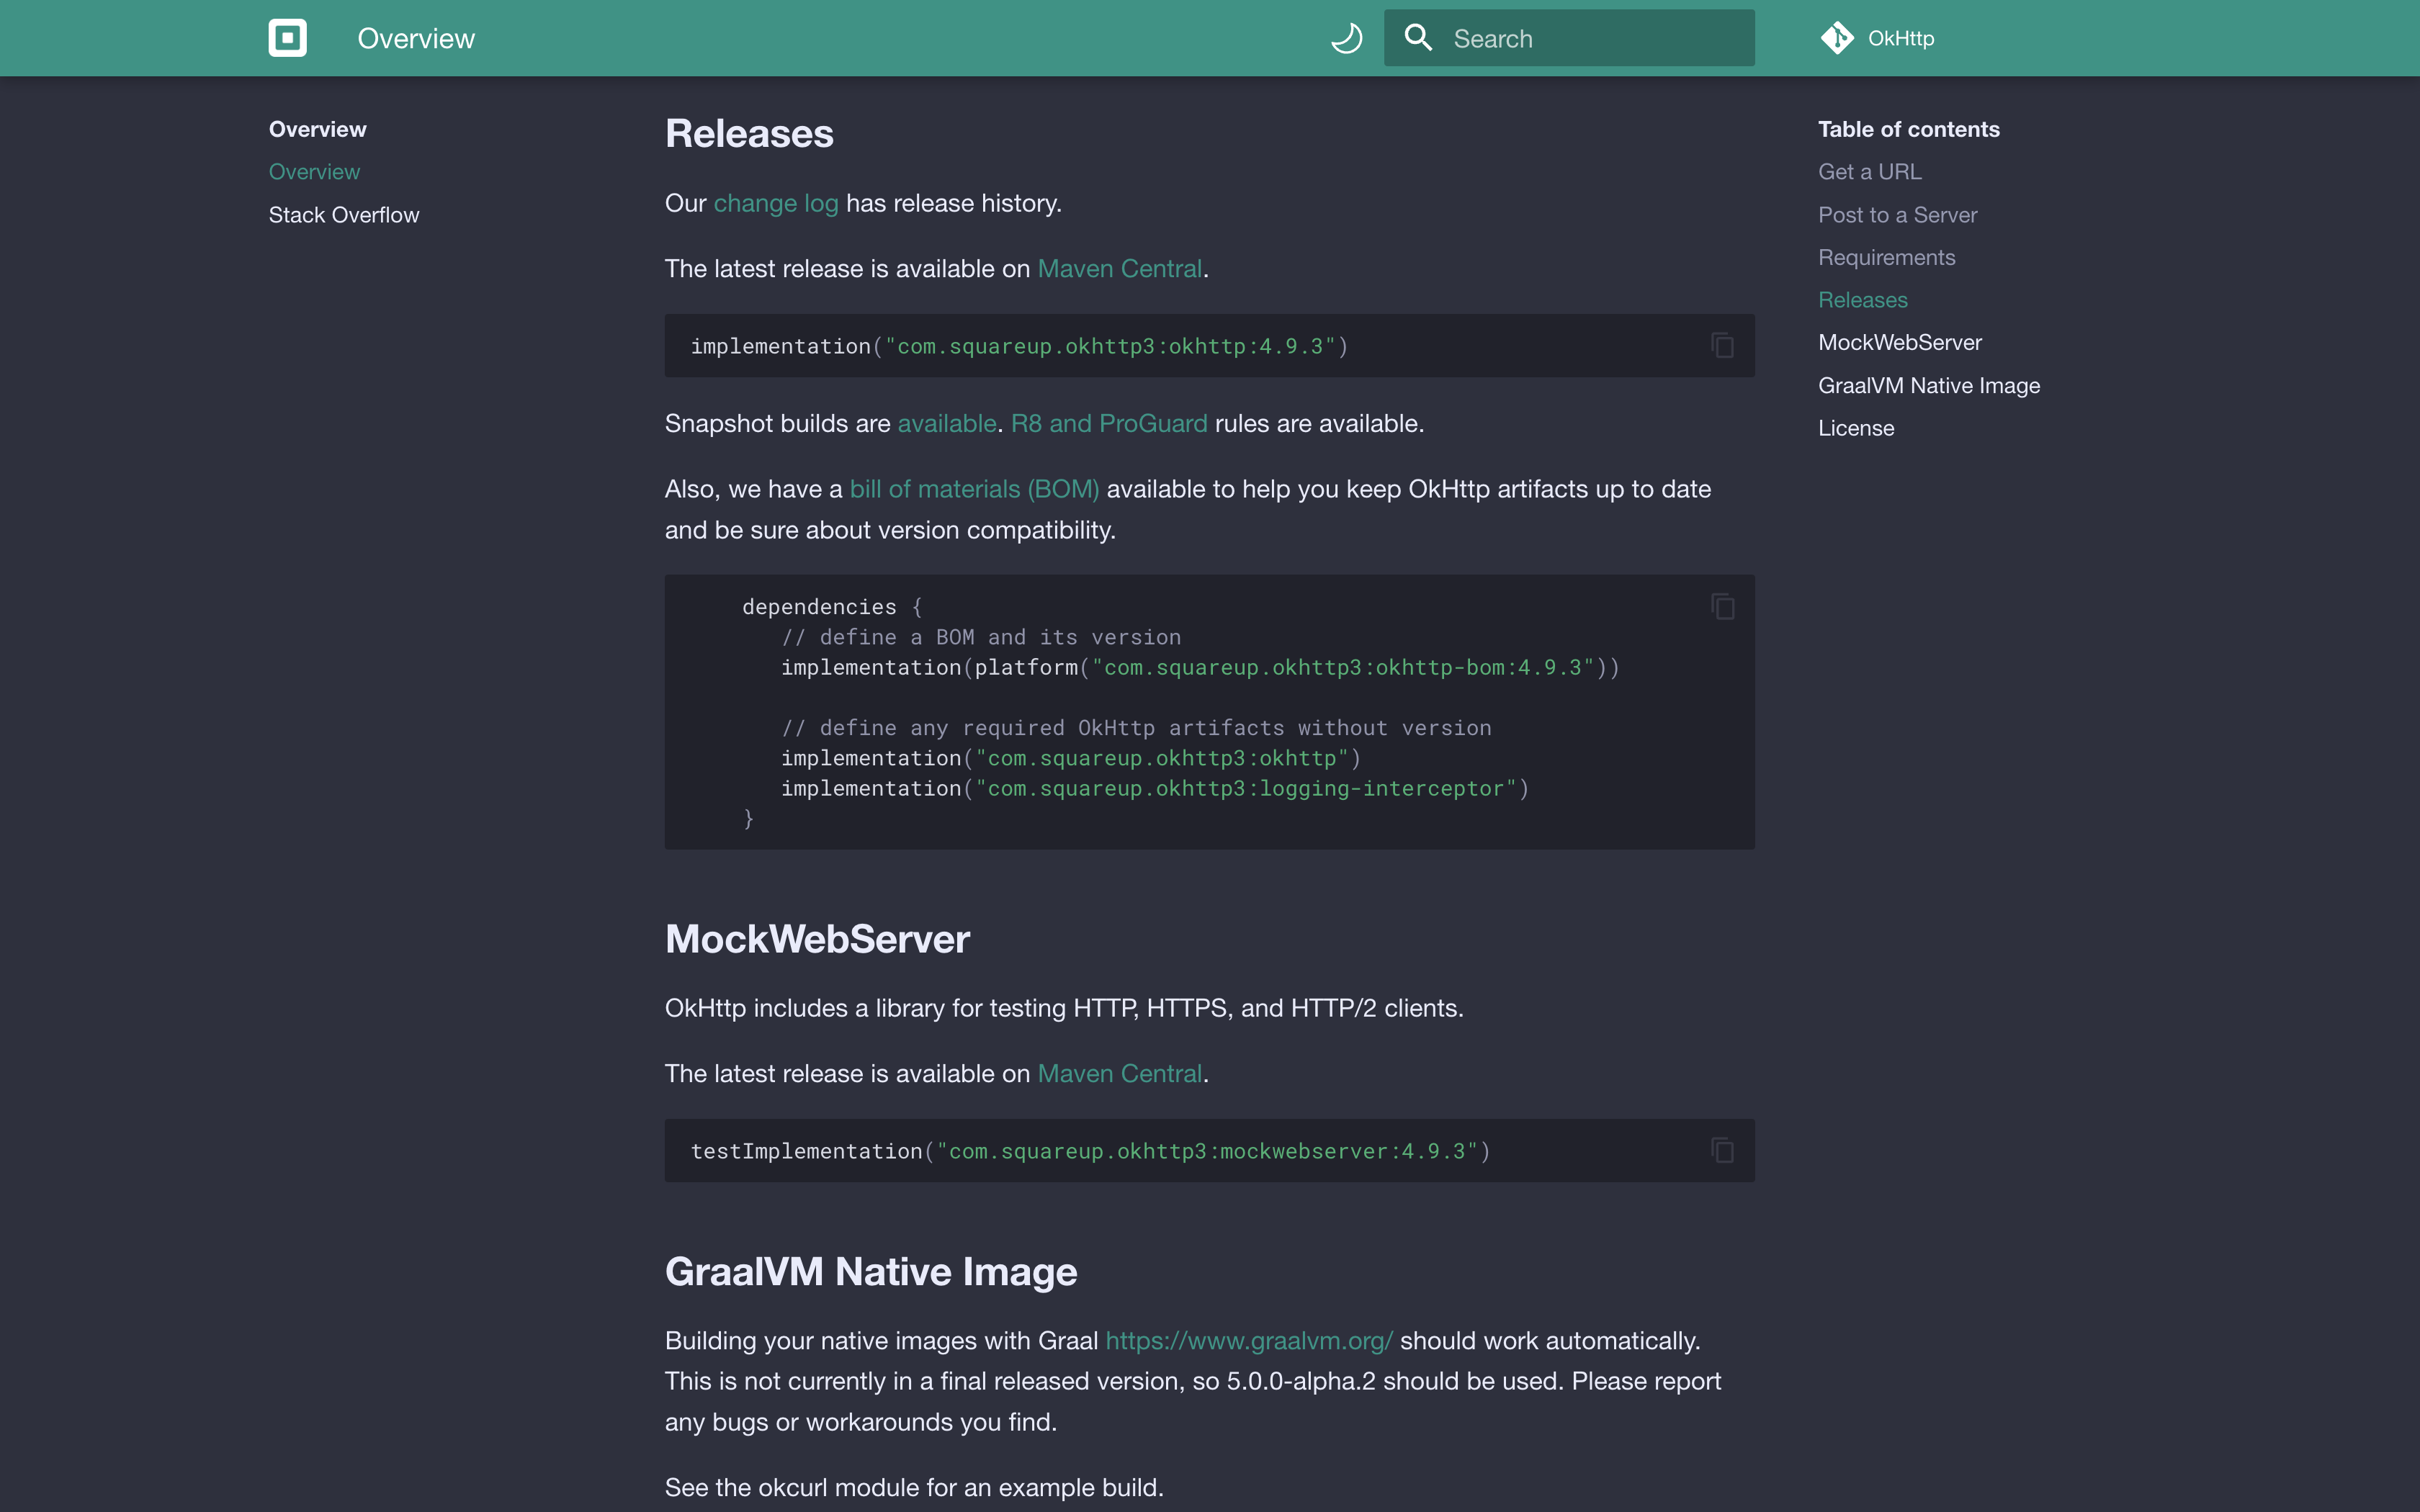Open Maven Central link under MockWebServer

tap(1119, 1073)
